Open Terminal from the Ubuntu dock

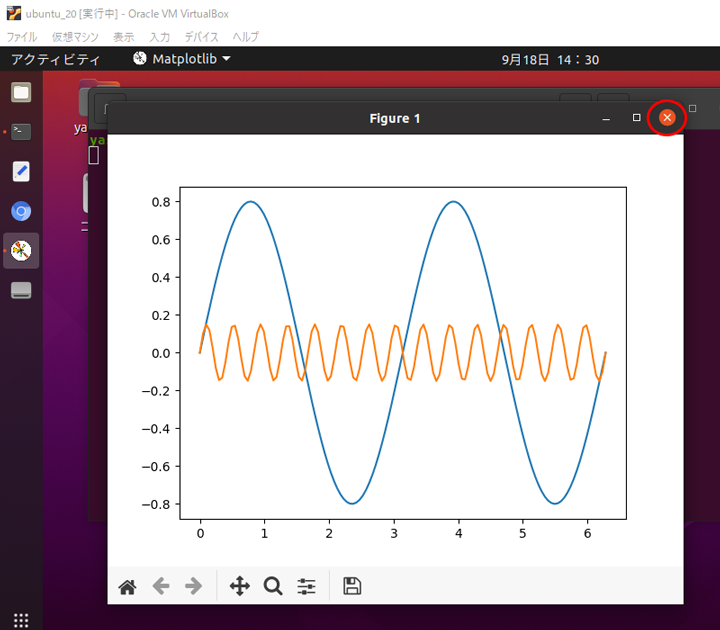click(21, 132)
